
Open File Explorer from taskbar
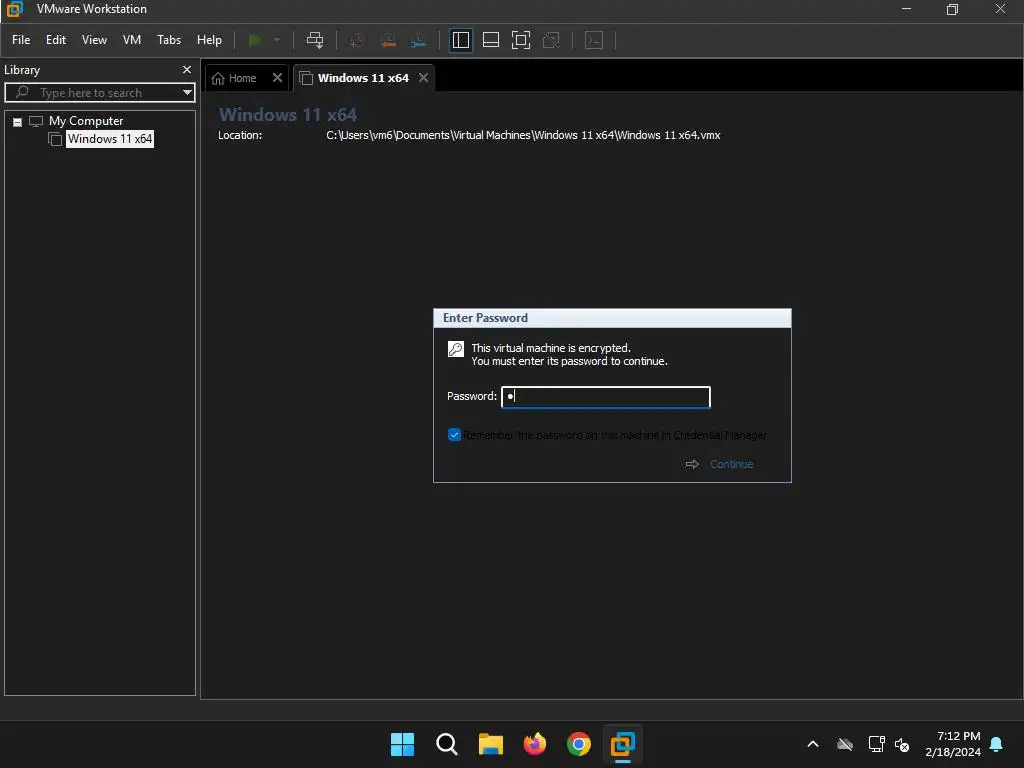[x=490, y=744]
